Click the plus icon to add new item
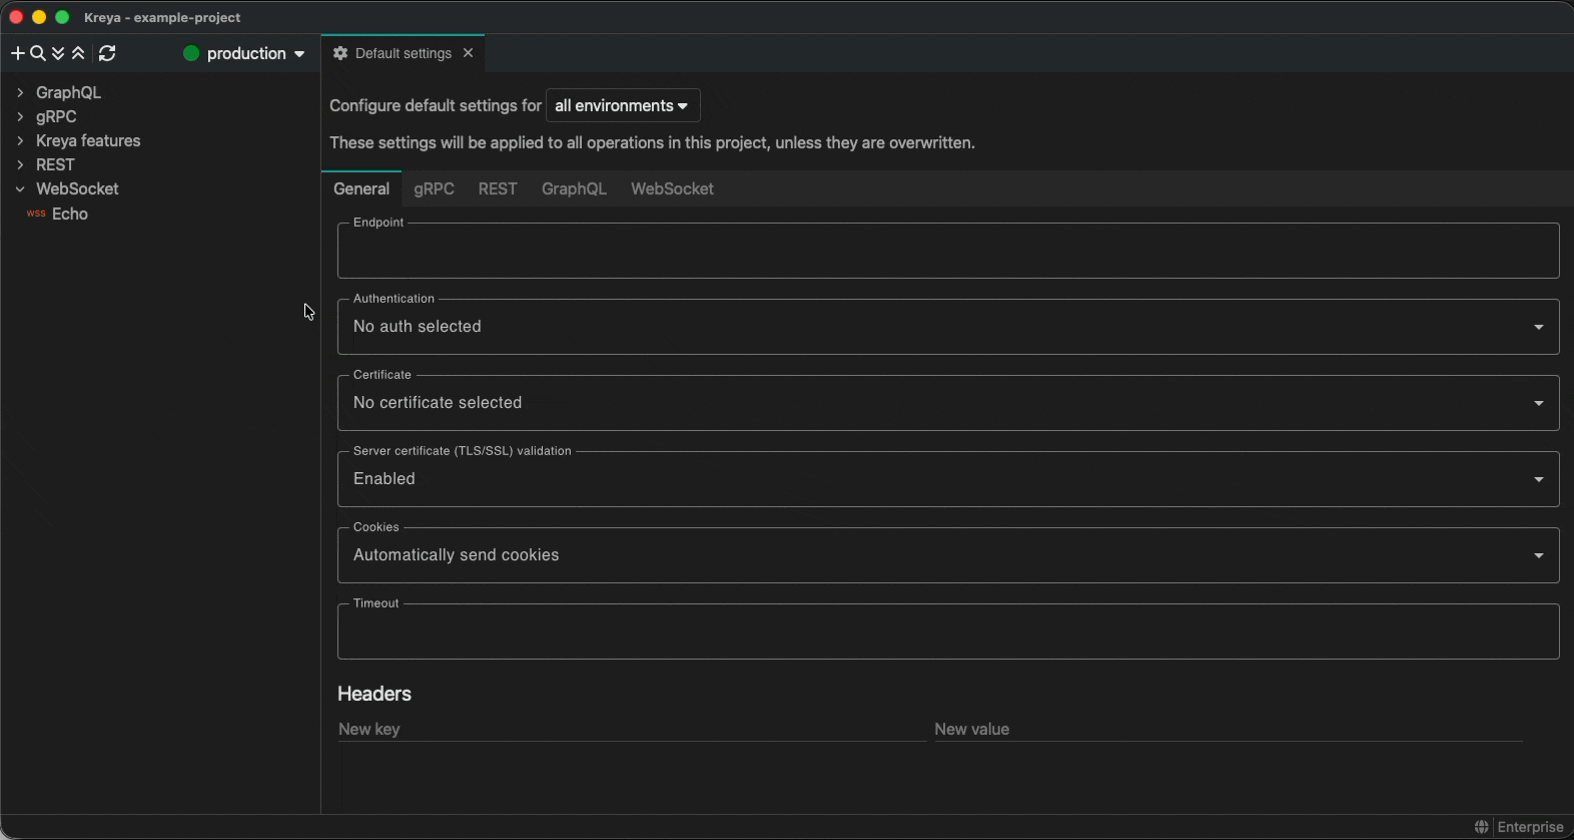Screen dimensions: 1574x840 [17, 53]
